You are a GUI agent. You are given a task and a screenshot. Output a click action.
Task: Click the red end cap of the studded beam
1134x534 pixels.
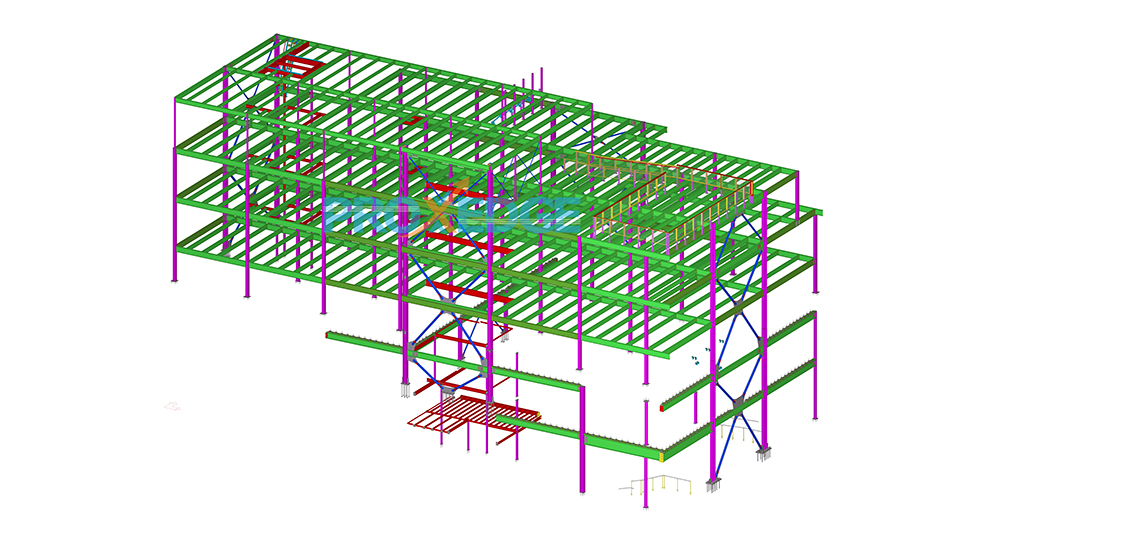point(662,408)
